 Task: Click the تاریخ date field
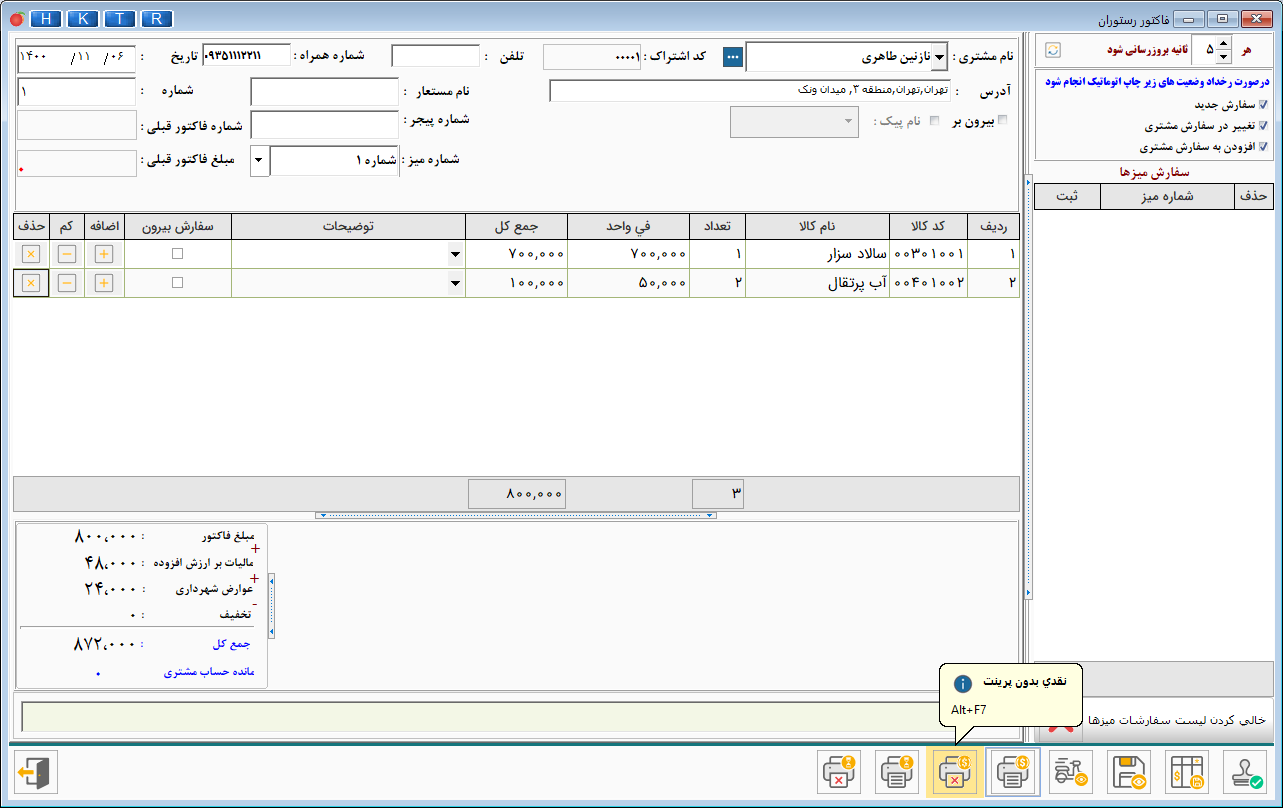pos(76,57)
